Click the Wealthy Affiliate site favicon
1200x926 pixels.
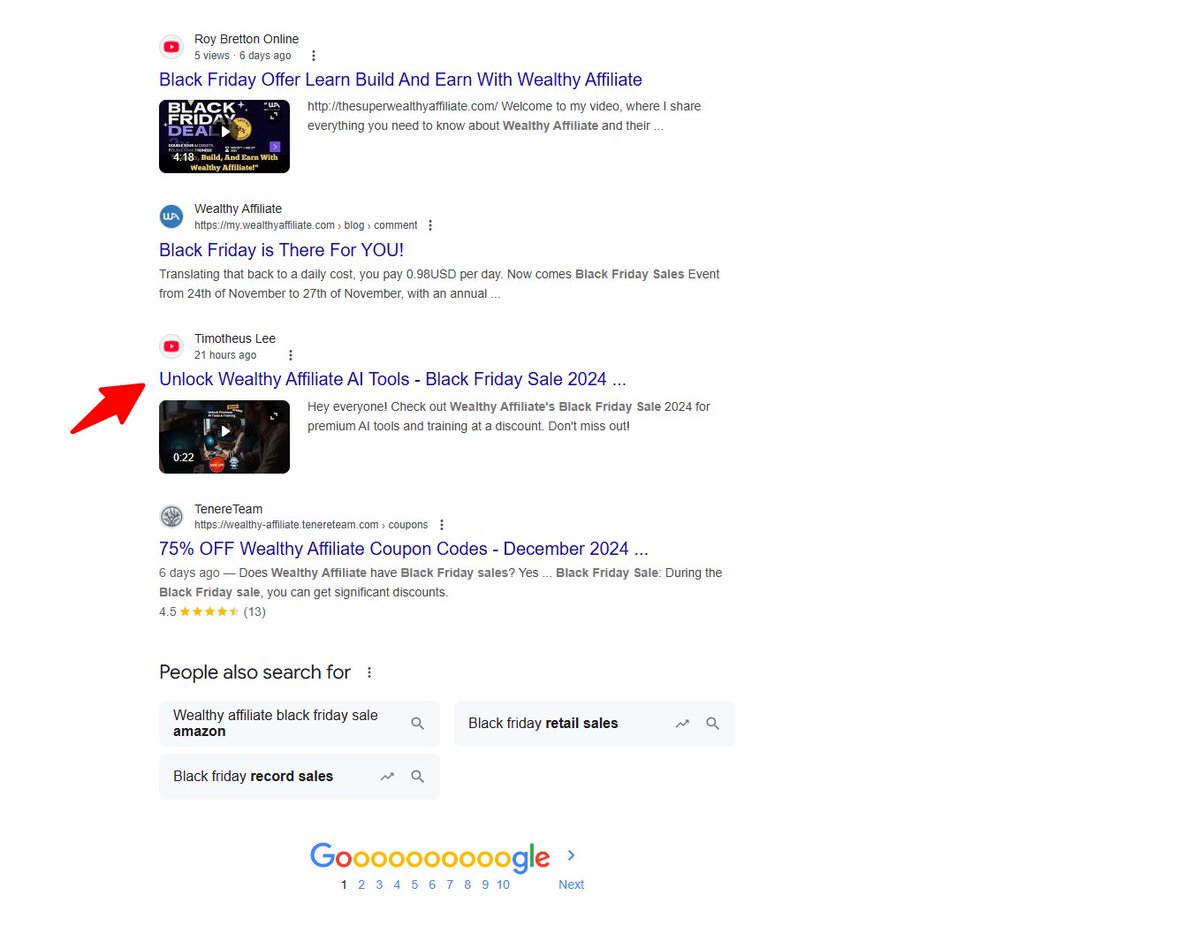(172, 217)
